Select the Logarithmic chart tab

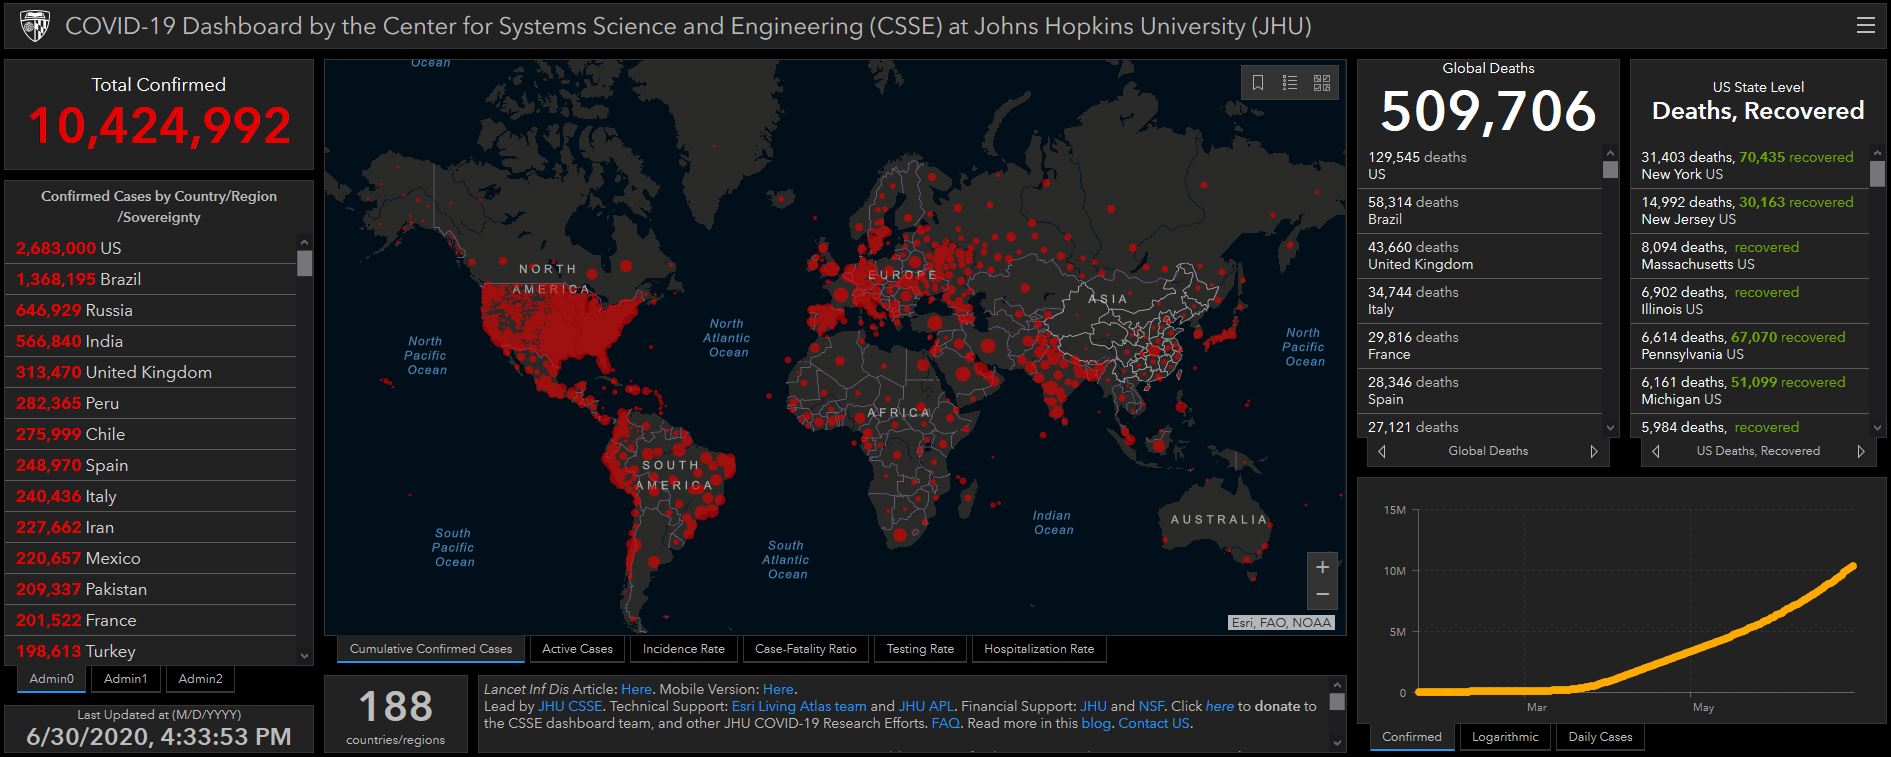tap(1505, 737)
